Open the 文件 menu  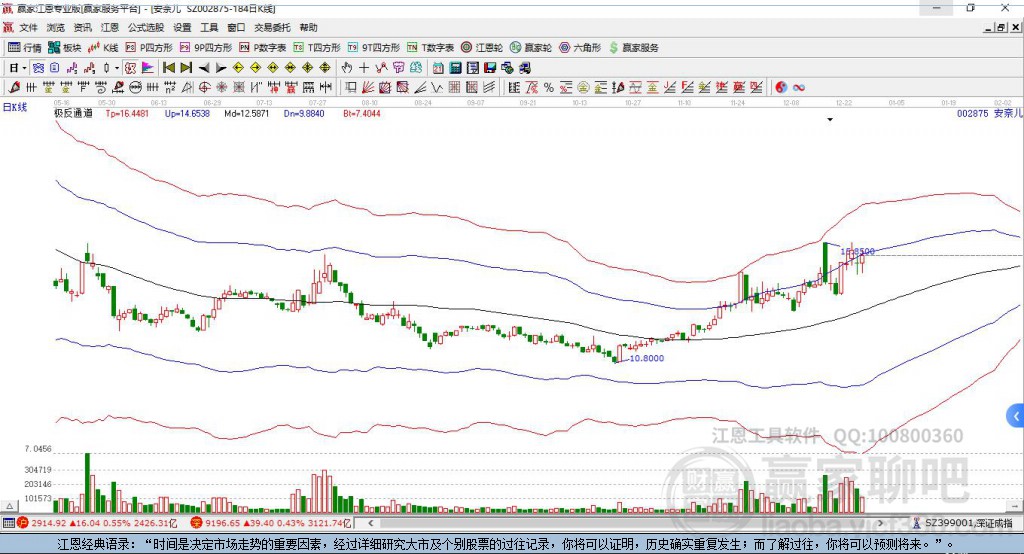pyautogui.click(x=28, y=27)
